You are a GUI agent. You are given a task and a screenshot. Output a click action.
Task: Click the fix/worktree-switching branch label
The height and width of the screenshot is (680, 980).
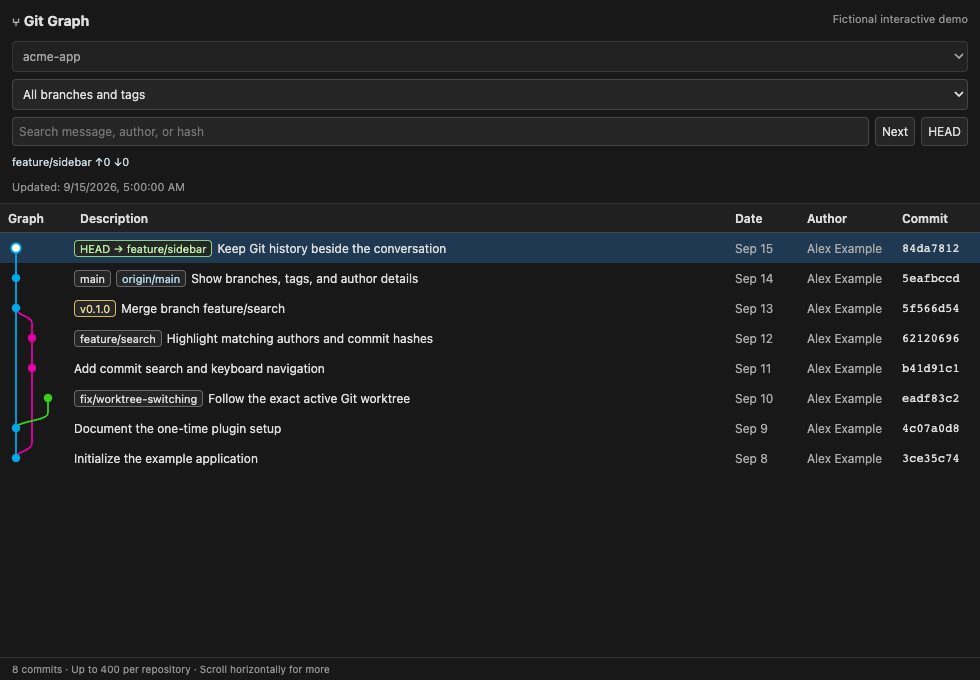(x=138, y=399)
